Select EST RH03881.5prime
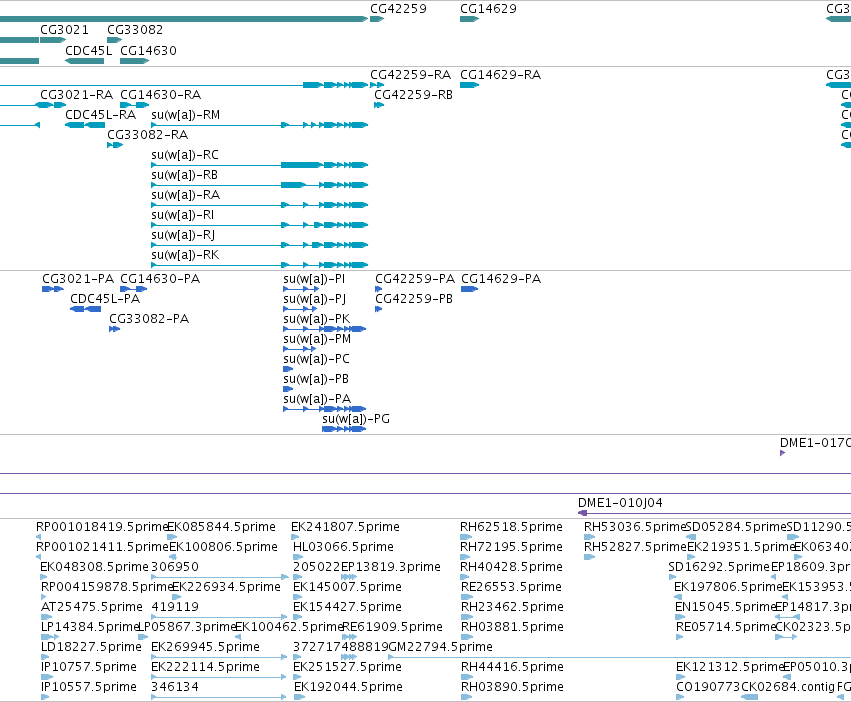 [512, 627]
